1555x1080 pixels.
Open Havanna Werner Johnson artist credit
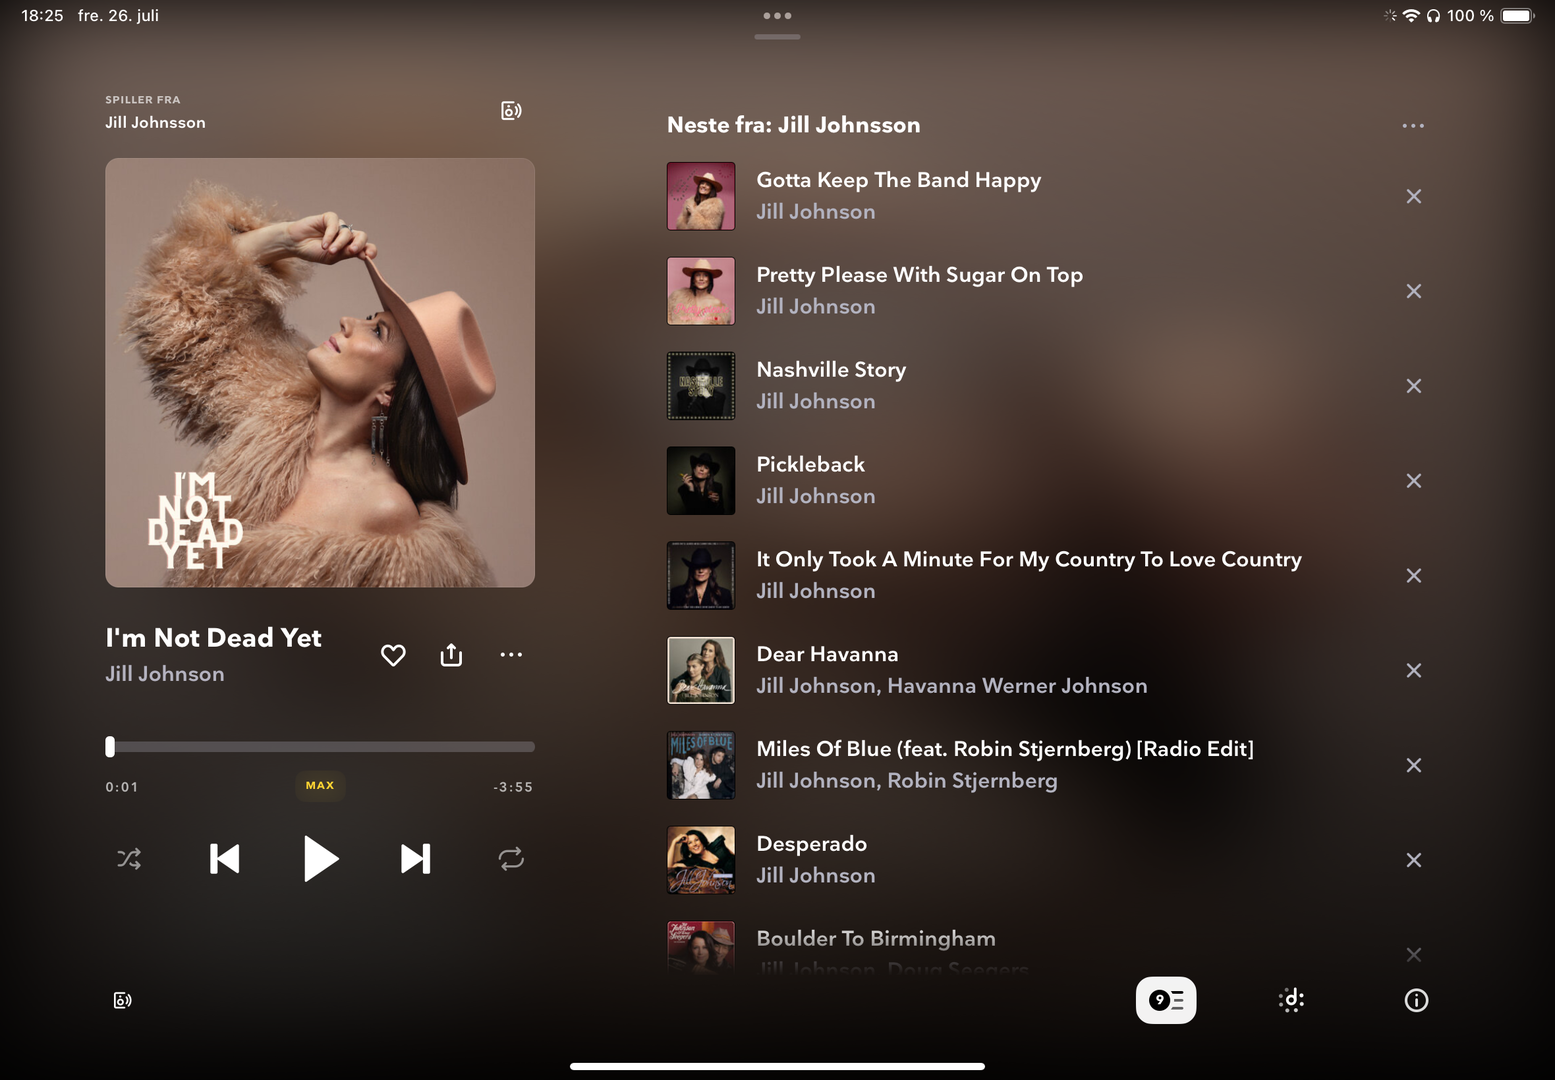pyautogui.click(x=1017, y=686)
